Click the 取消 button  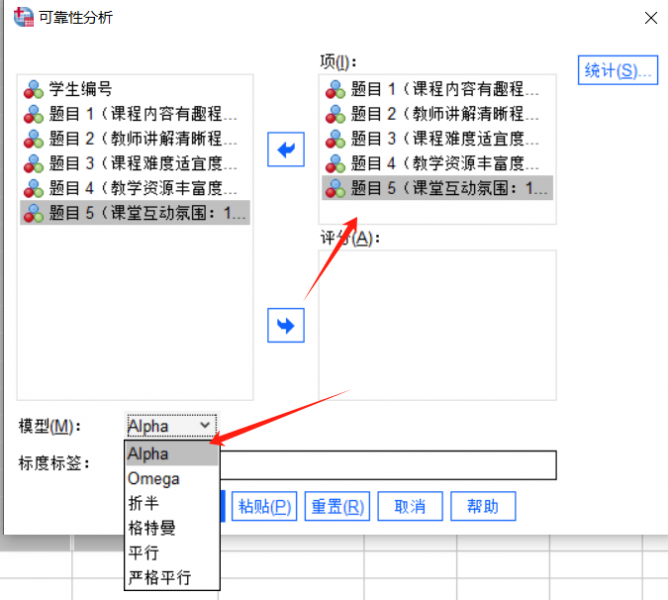tap(410, 506)
